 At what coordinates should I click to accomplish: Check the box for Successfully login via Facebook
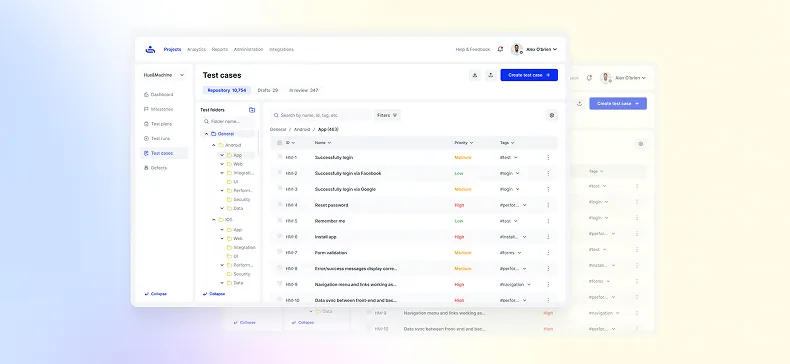(x=280, y=172)
